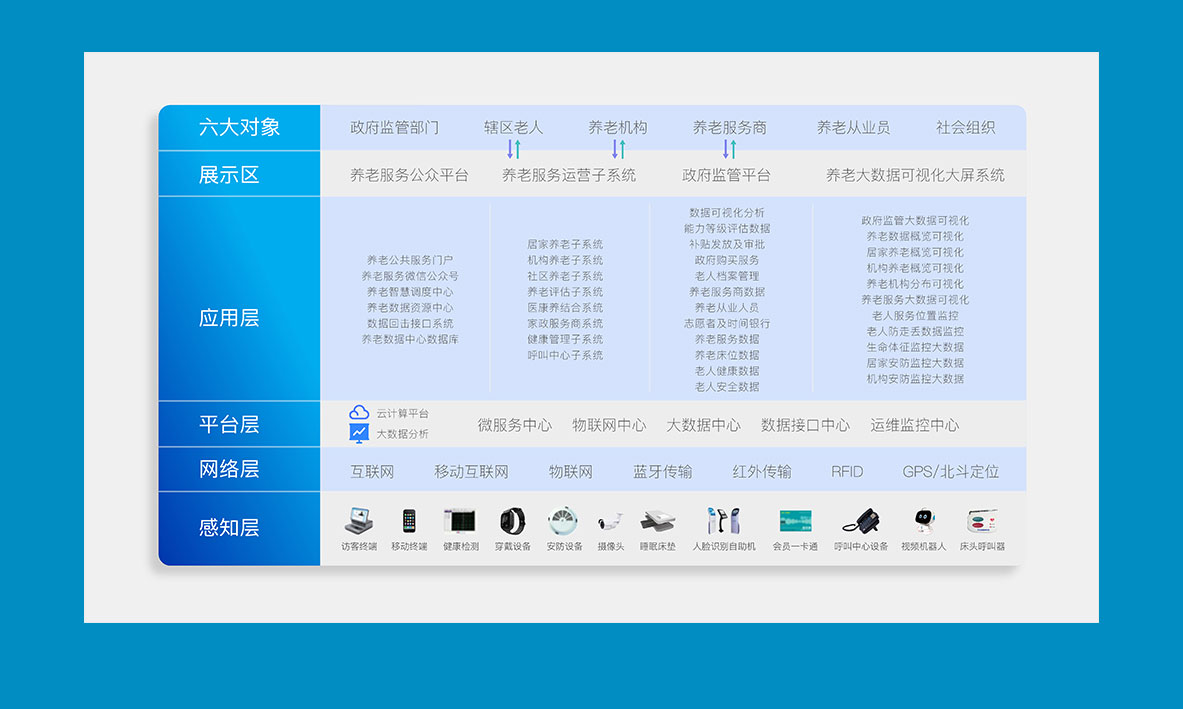
Task: Select the 移动终端 phone icon
Action: 409,521
